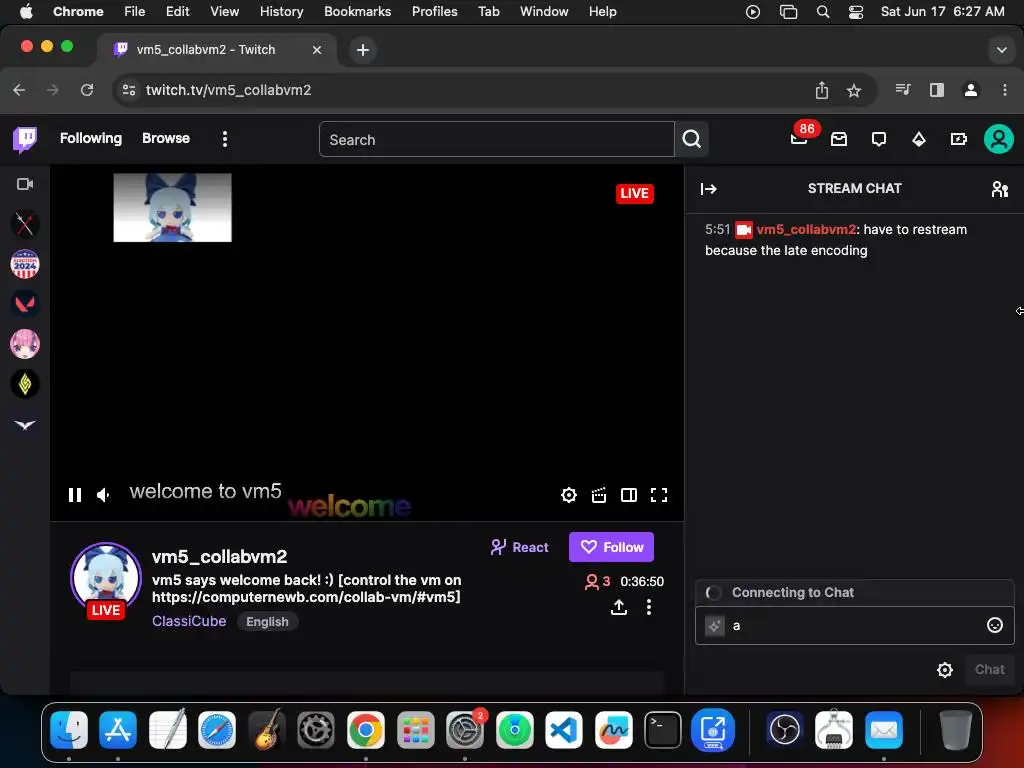The height and width of the screenshot is (768, 1024).
Task: Open Prime loot inbox icon
Action: [839, 139]
